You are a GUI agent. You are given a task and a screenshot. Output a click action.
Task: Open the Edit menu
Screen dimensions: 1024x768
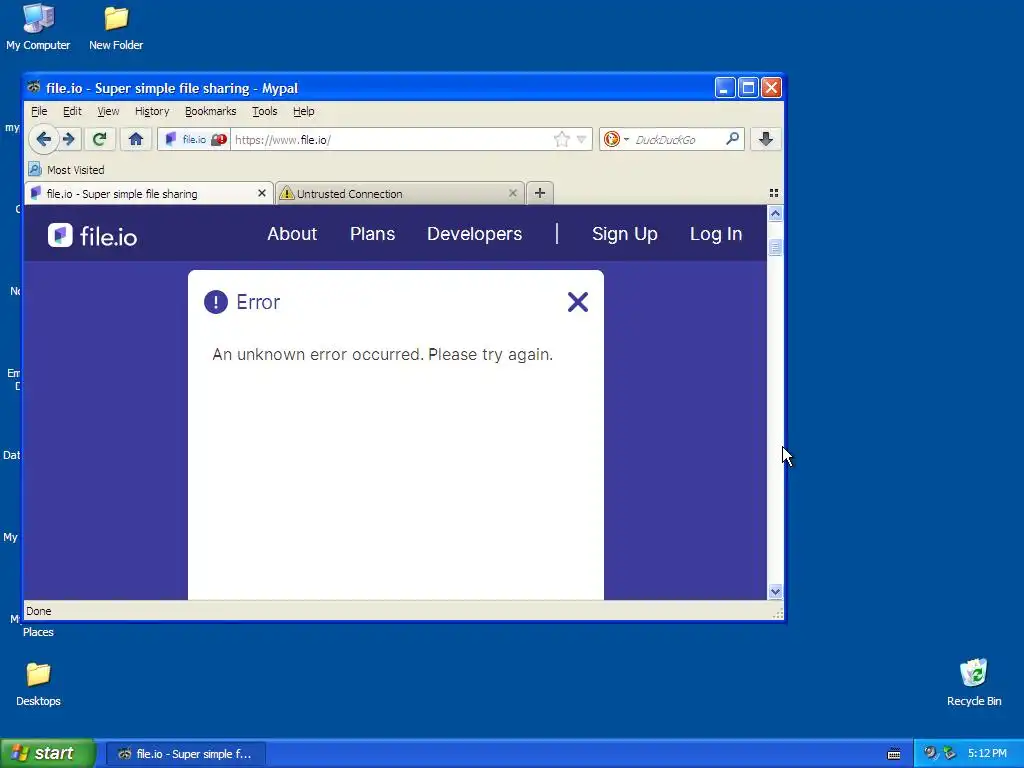pyautogui.click(x=72, y=111)
